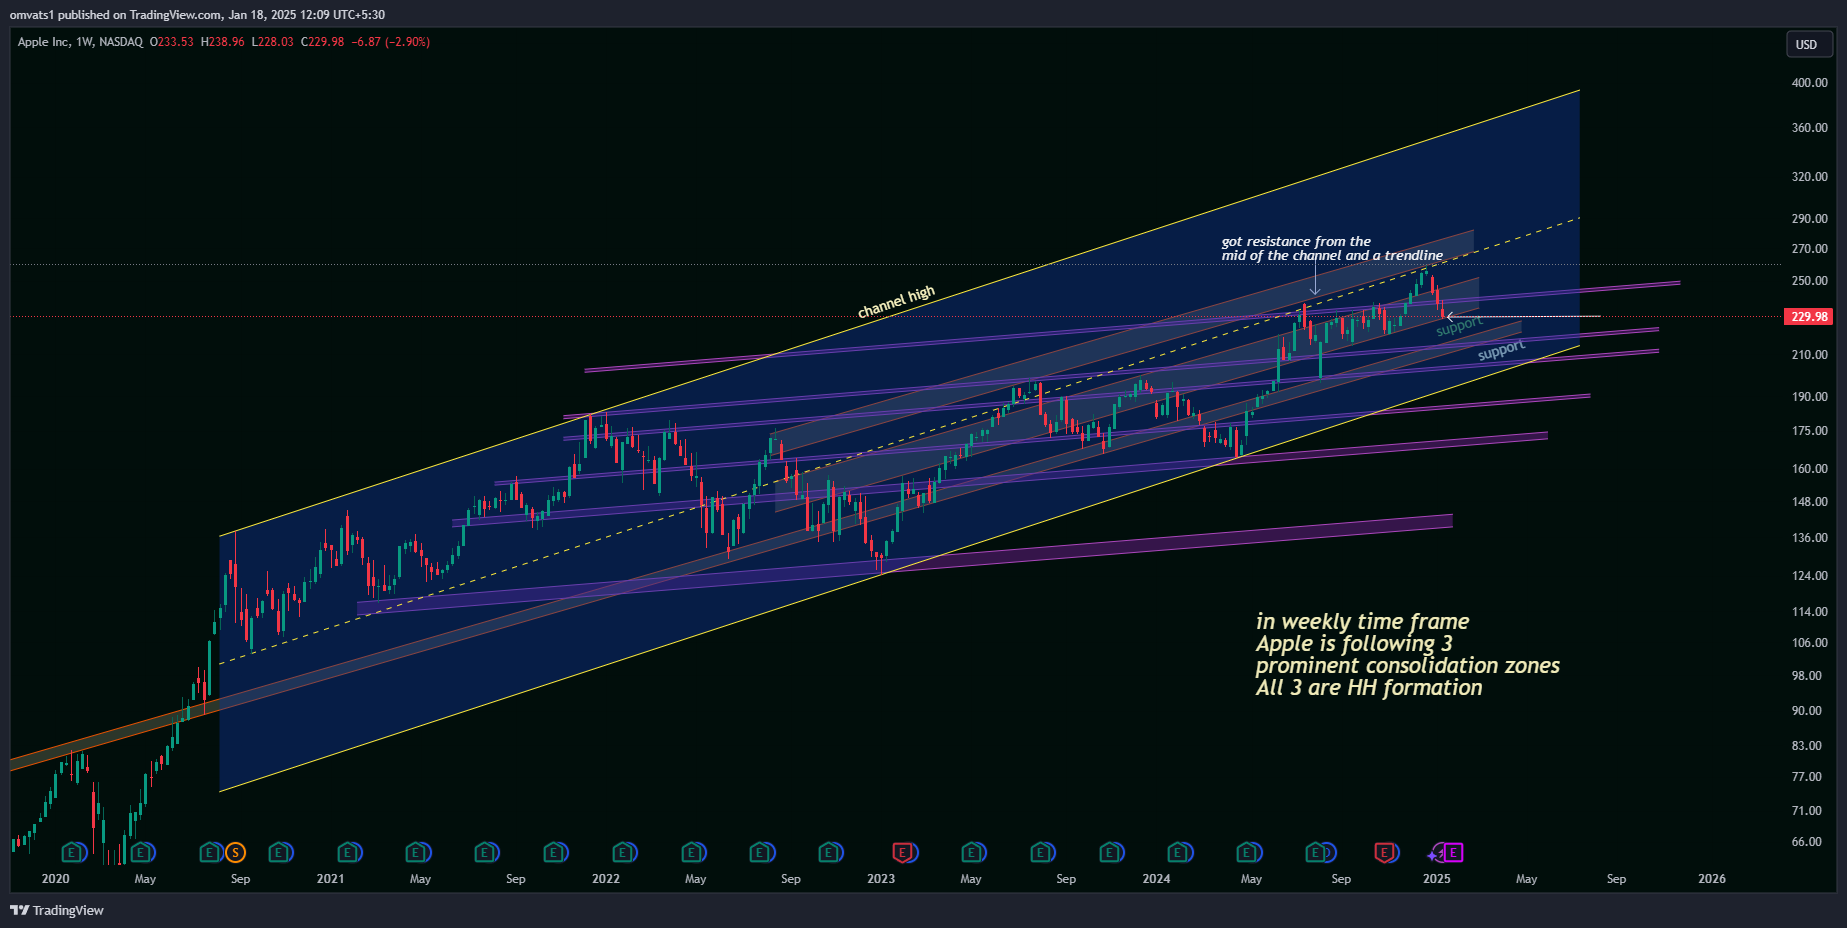Open the earnings marker just after Sep 2020
The width and height of the screenshot is (1847, 928).
279,853
